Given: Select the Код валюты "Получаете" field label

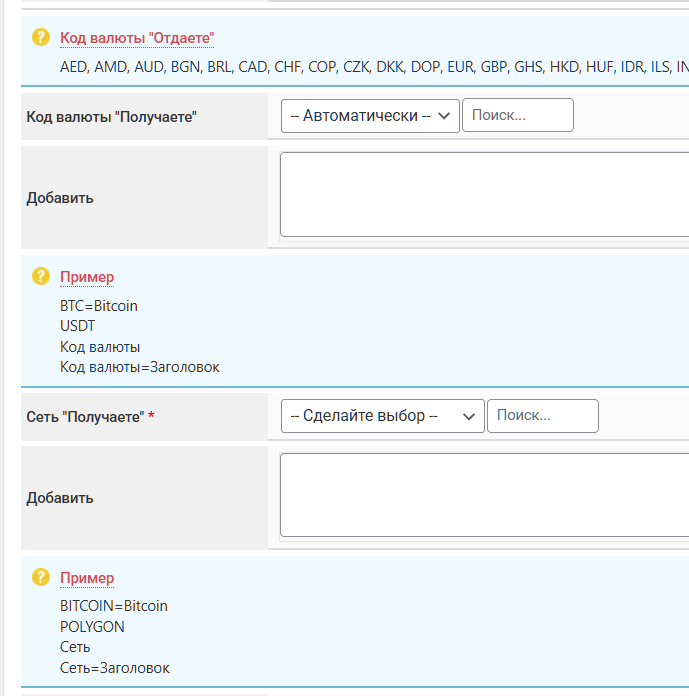Looking at the screenshot, I should tap(111, 117).
